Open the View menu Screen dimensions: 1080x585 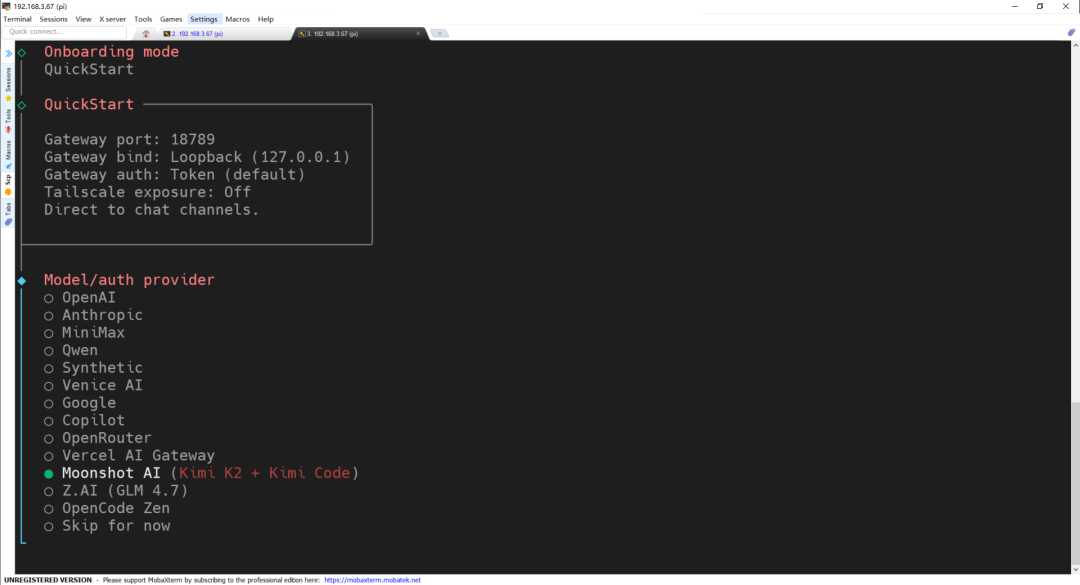(x=83, y=19)
